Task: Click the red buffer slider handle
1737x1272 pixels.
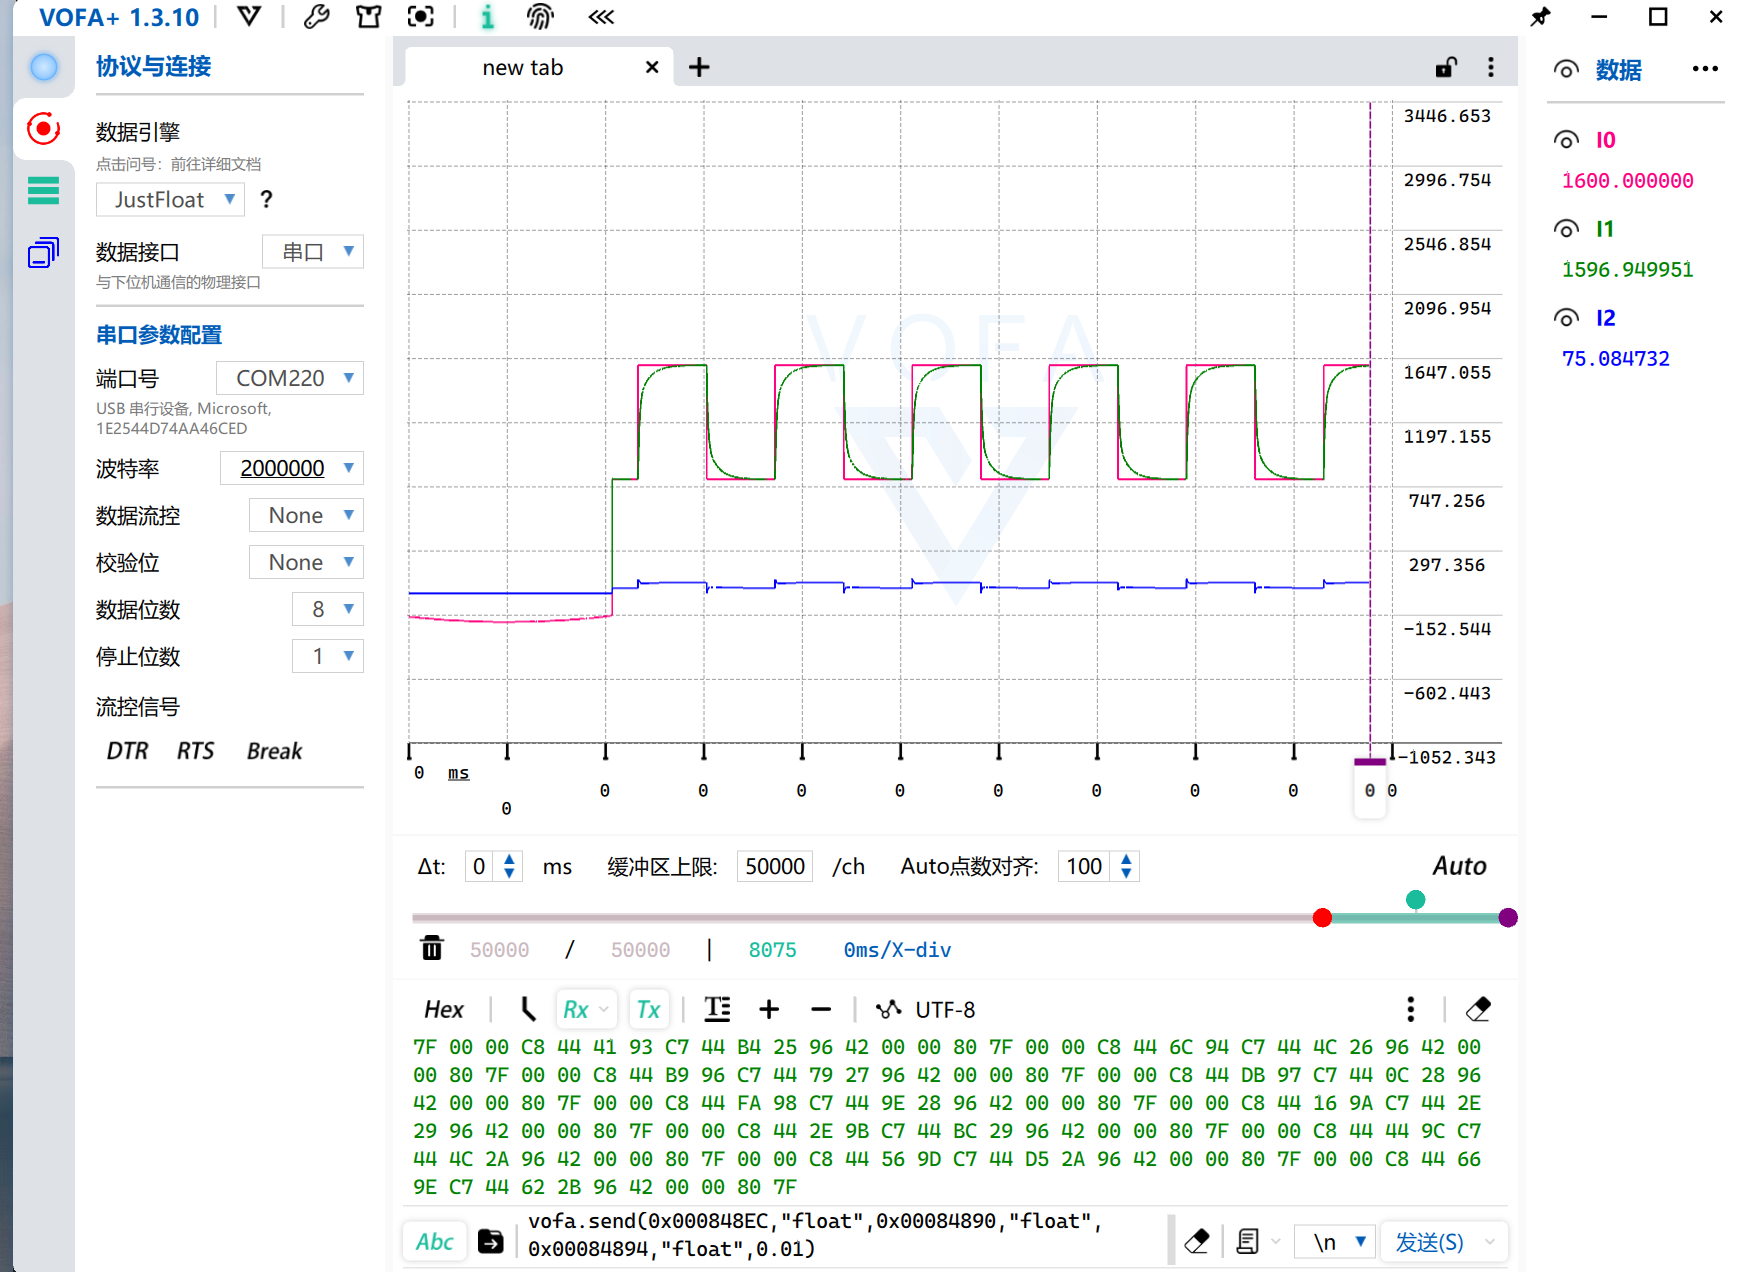Action: click(1322, 918)
